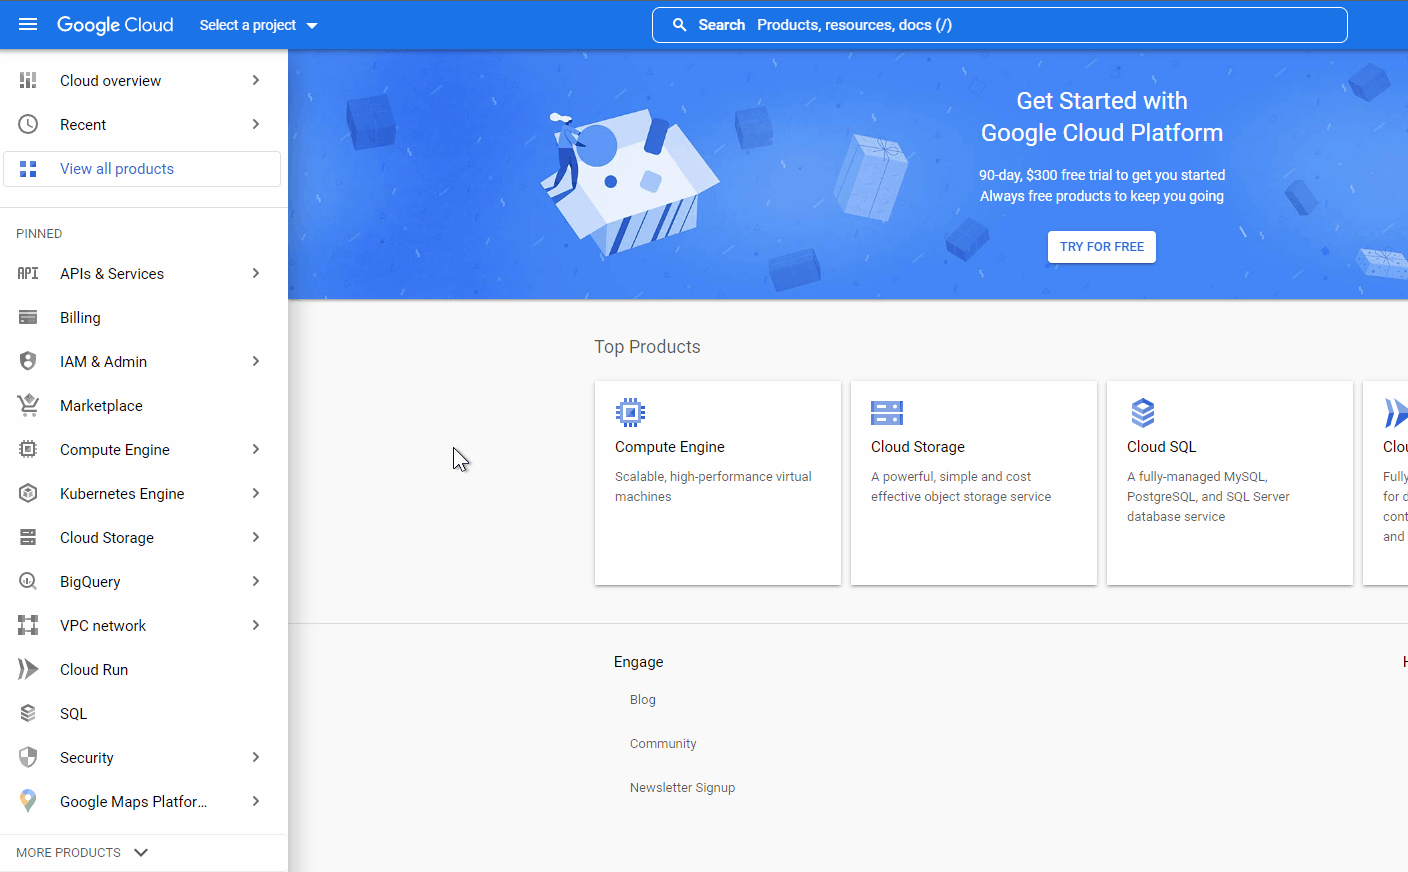Expand the APIs & Services submenu arrow
Viewport: 1408px width, 872px height.
coord(256,274)
